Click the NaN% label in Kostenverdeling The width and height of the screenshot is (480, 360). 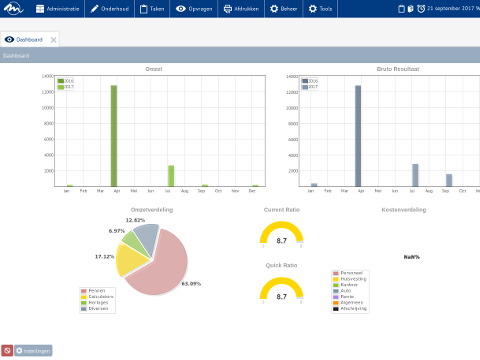(x=412, y=257)
